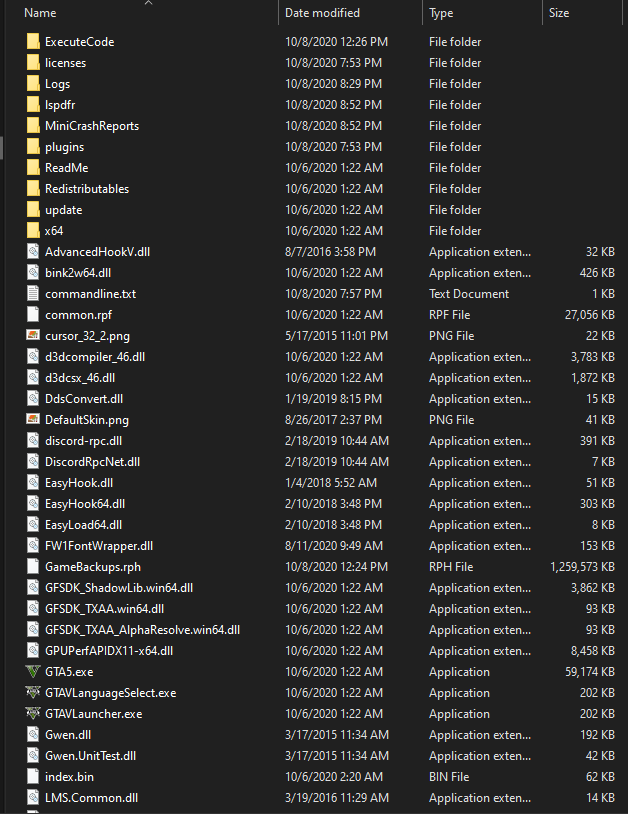This screenshot has height=814, width=628.
Task: Click the RPF File type cell
Action: [449, 315]
